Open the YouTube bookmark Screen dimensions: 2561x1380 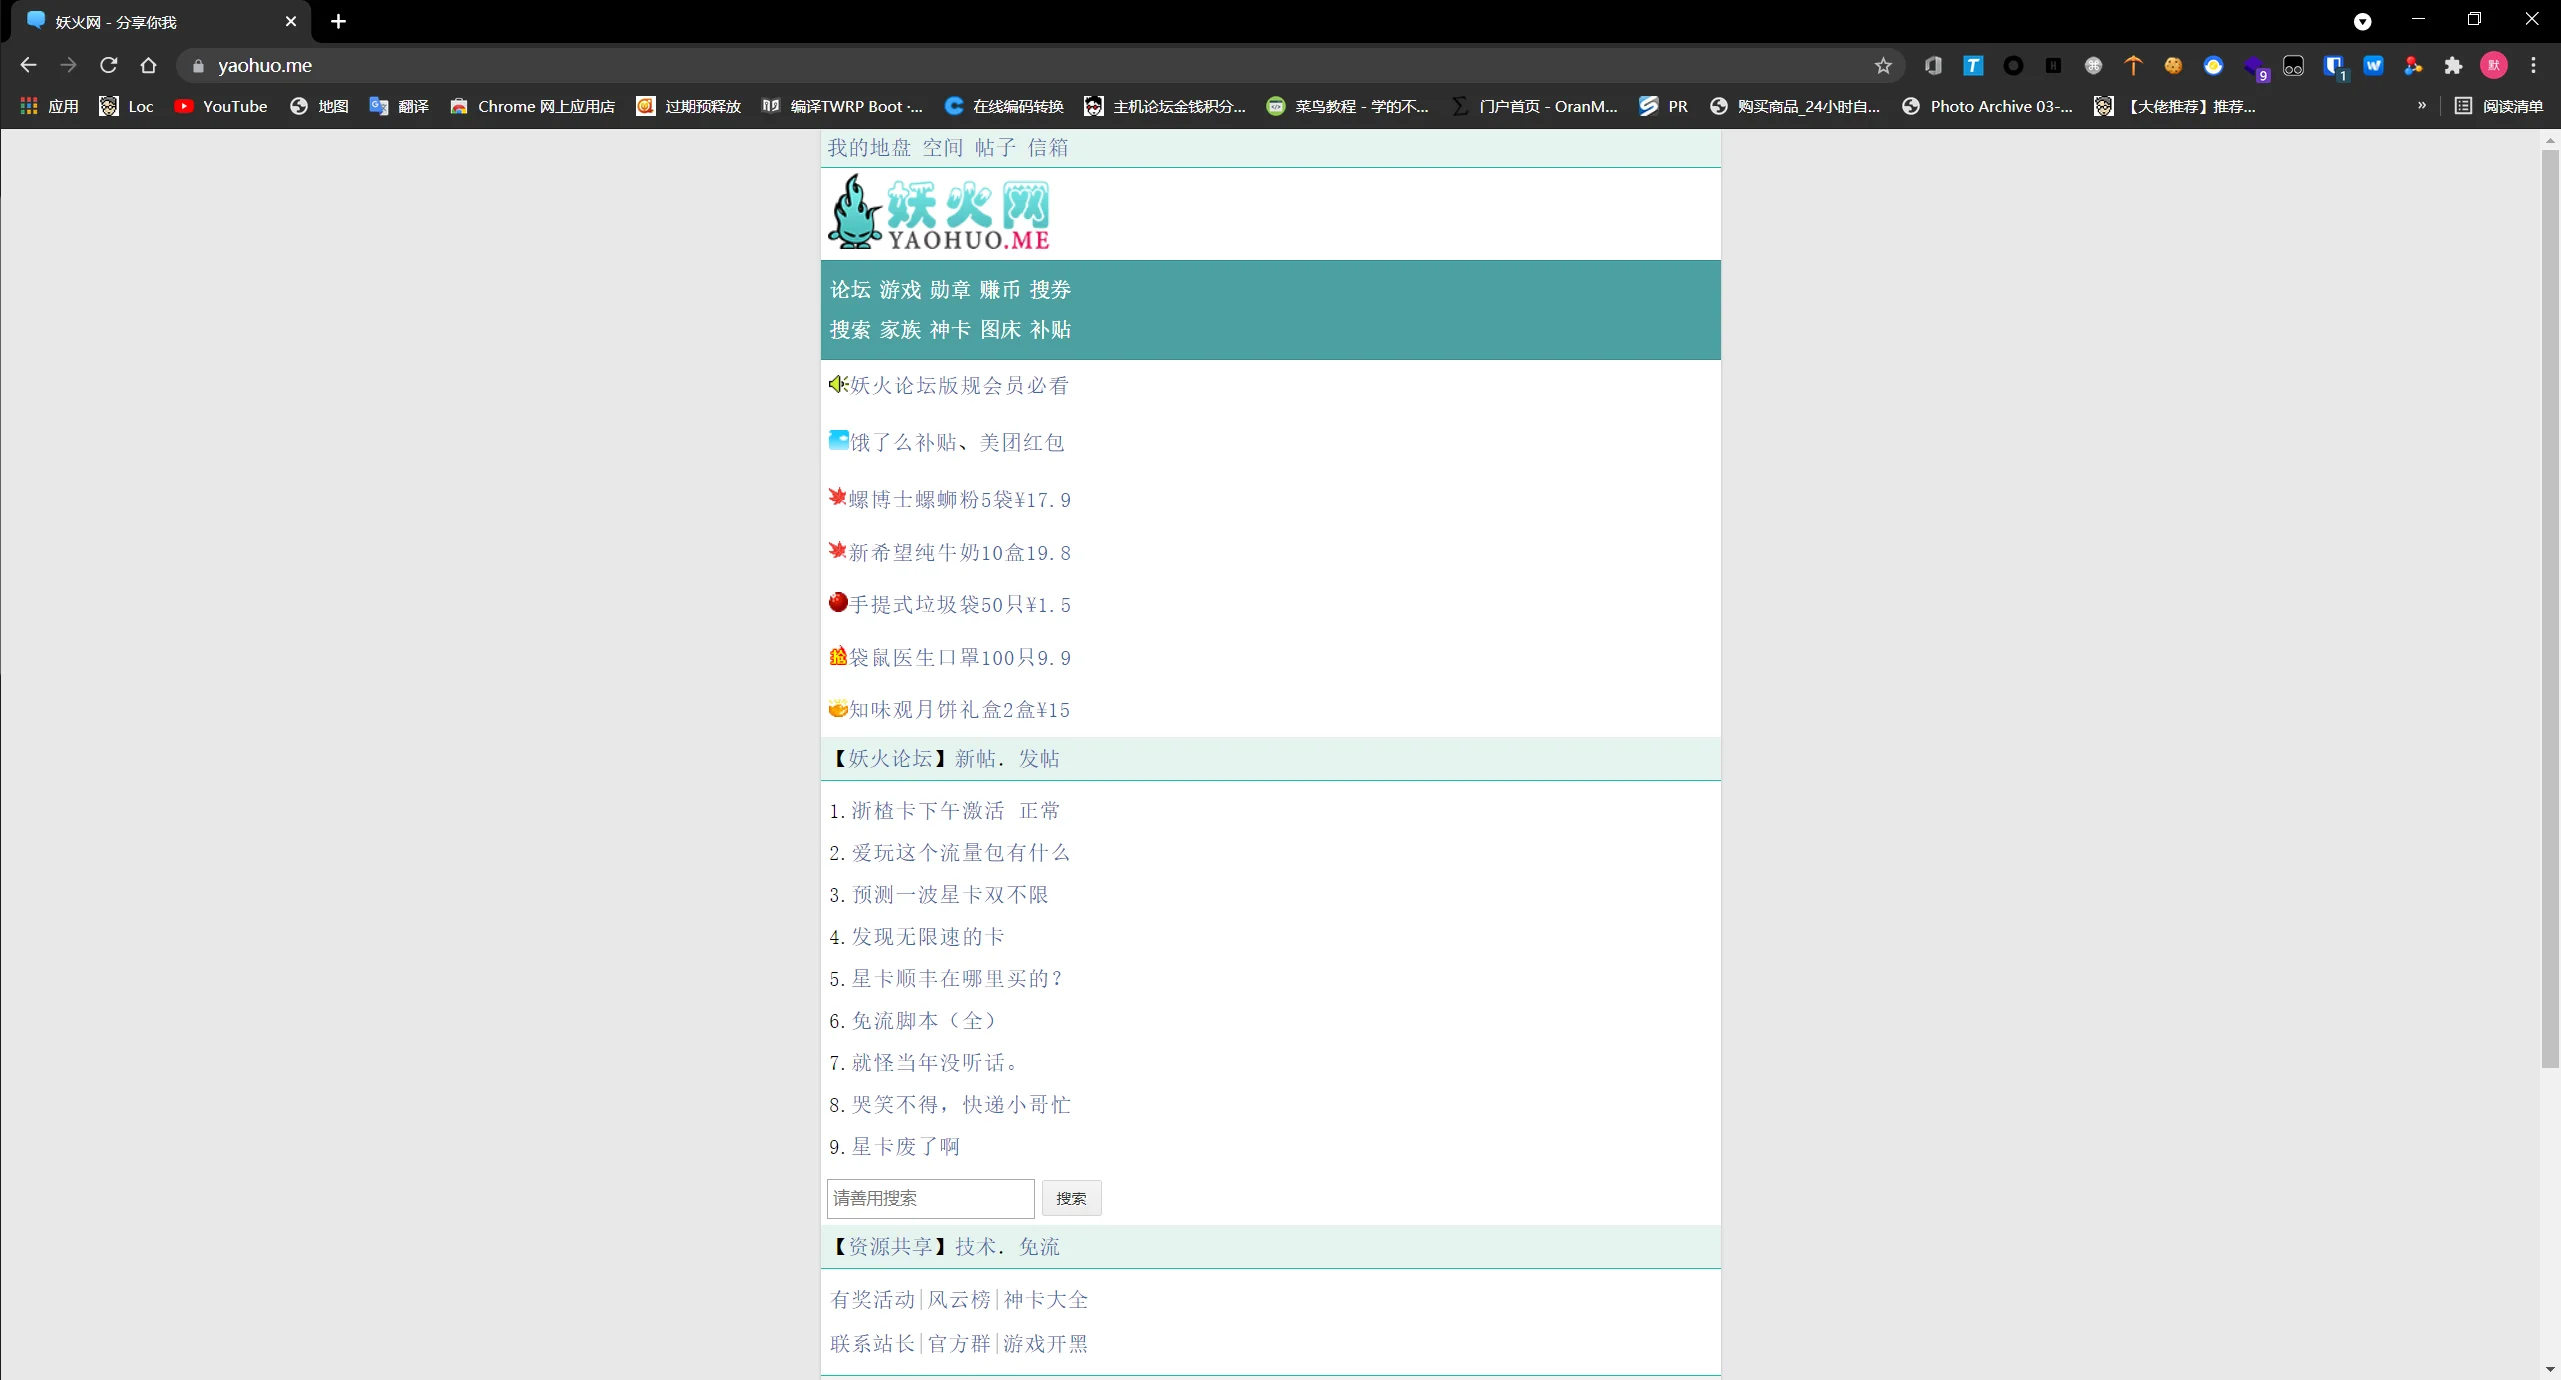coord(221,107)
